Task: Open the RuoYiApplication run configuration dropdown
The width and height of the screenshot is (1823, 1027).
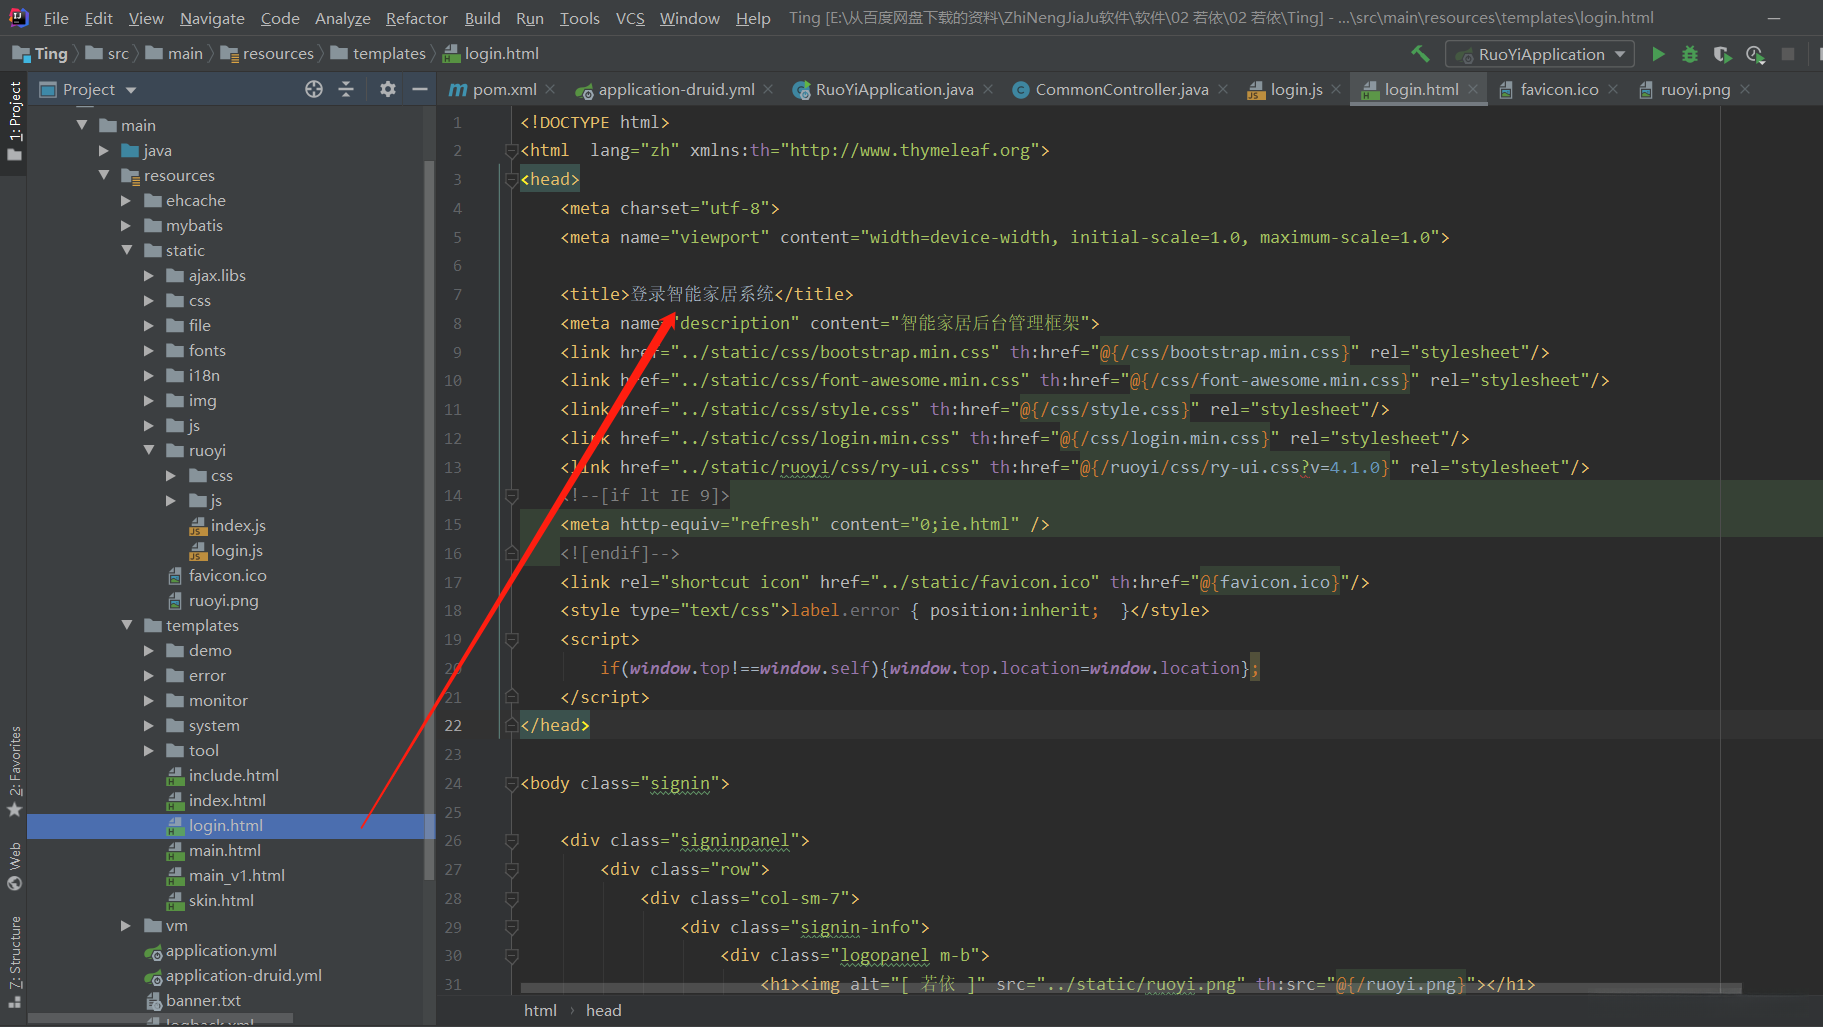Action: (1540, 54)
